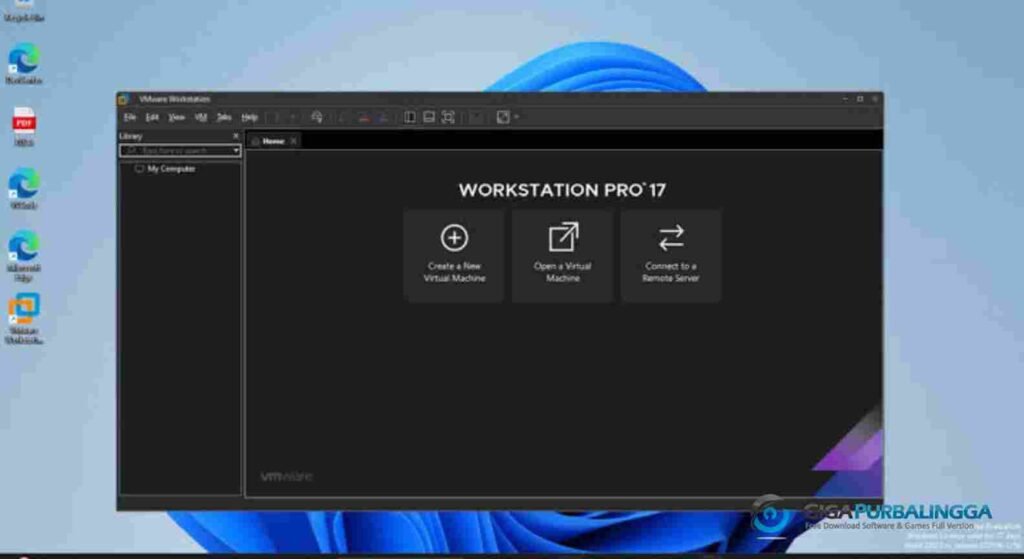The width and height of the screenshot is (1024, 559).
Task: Open the Manage snapshots toolbar icon
Action: pos(383,118)
